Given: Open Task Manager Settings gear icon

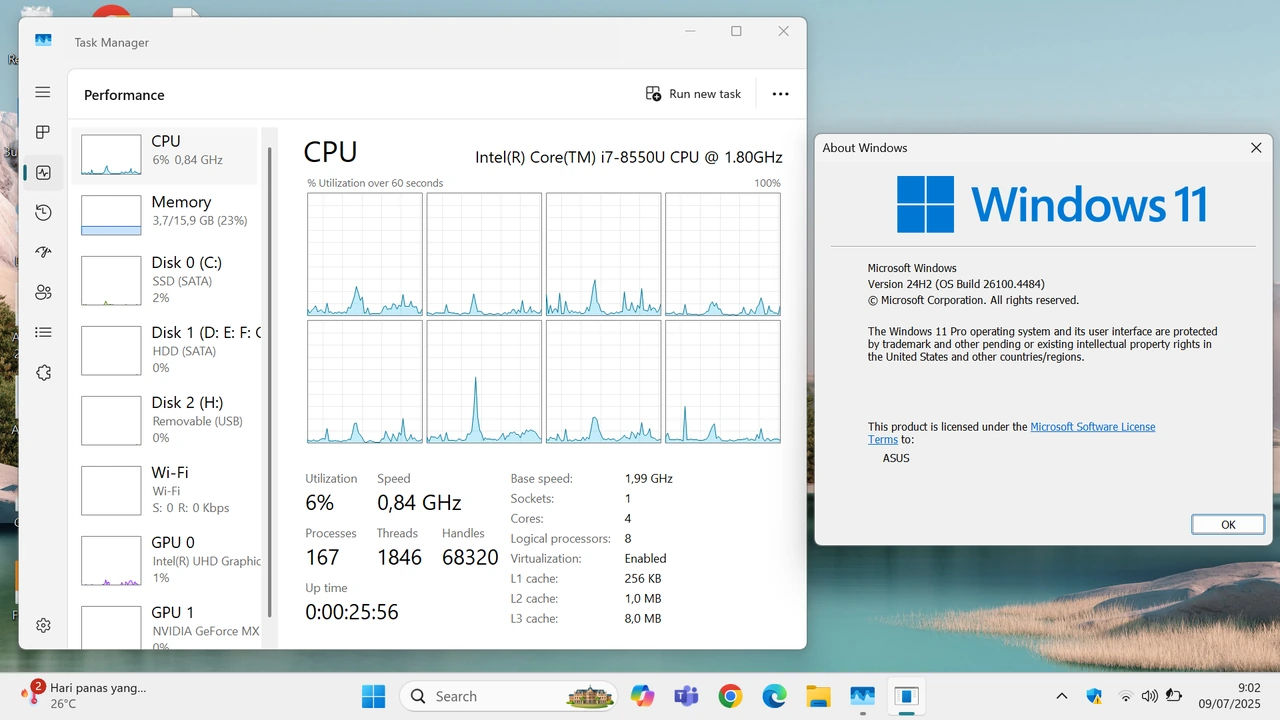Looking at the screenshot, I should click(x=43, y=625).
